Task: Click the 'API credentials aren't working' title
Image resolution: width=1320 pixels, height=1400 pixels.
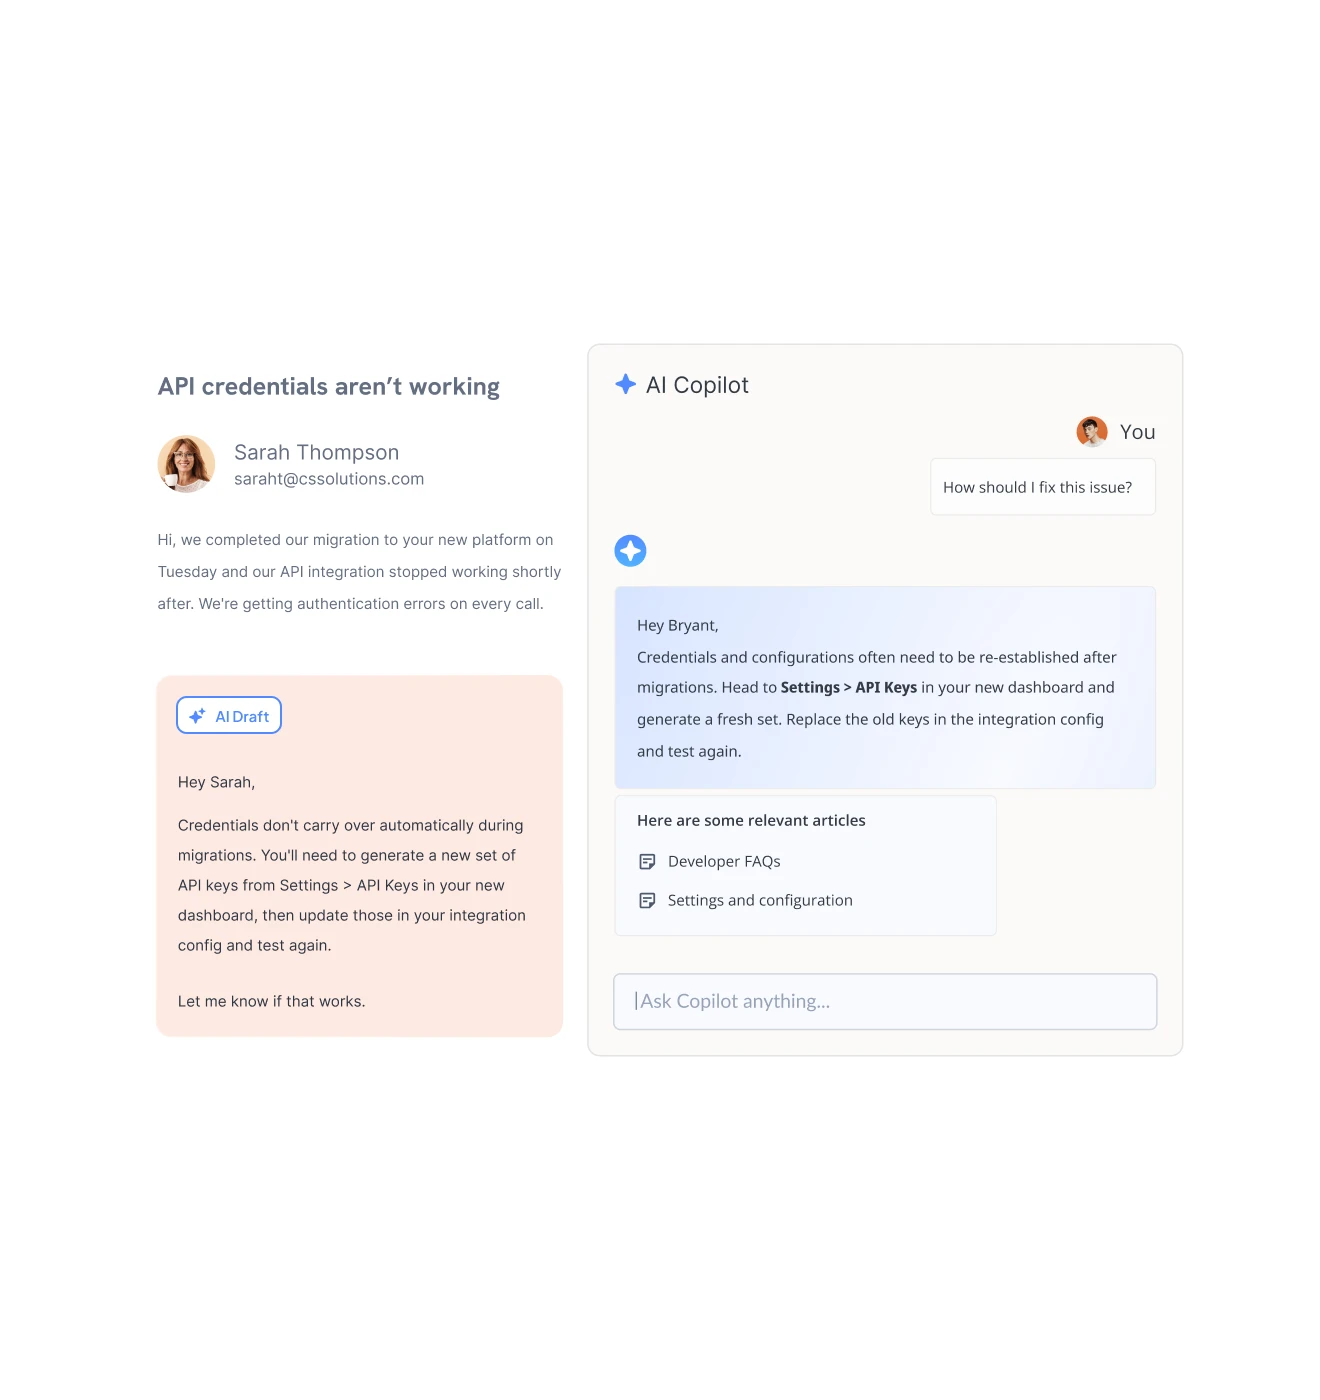Action: click(329, 387)
